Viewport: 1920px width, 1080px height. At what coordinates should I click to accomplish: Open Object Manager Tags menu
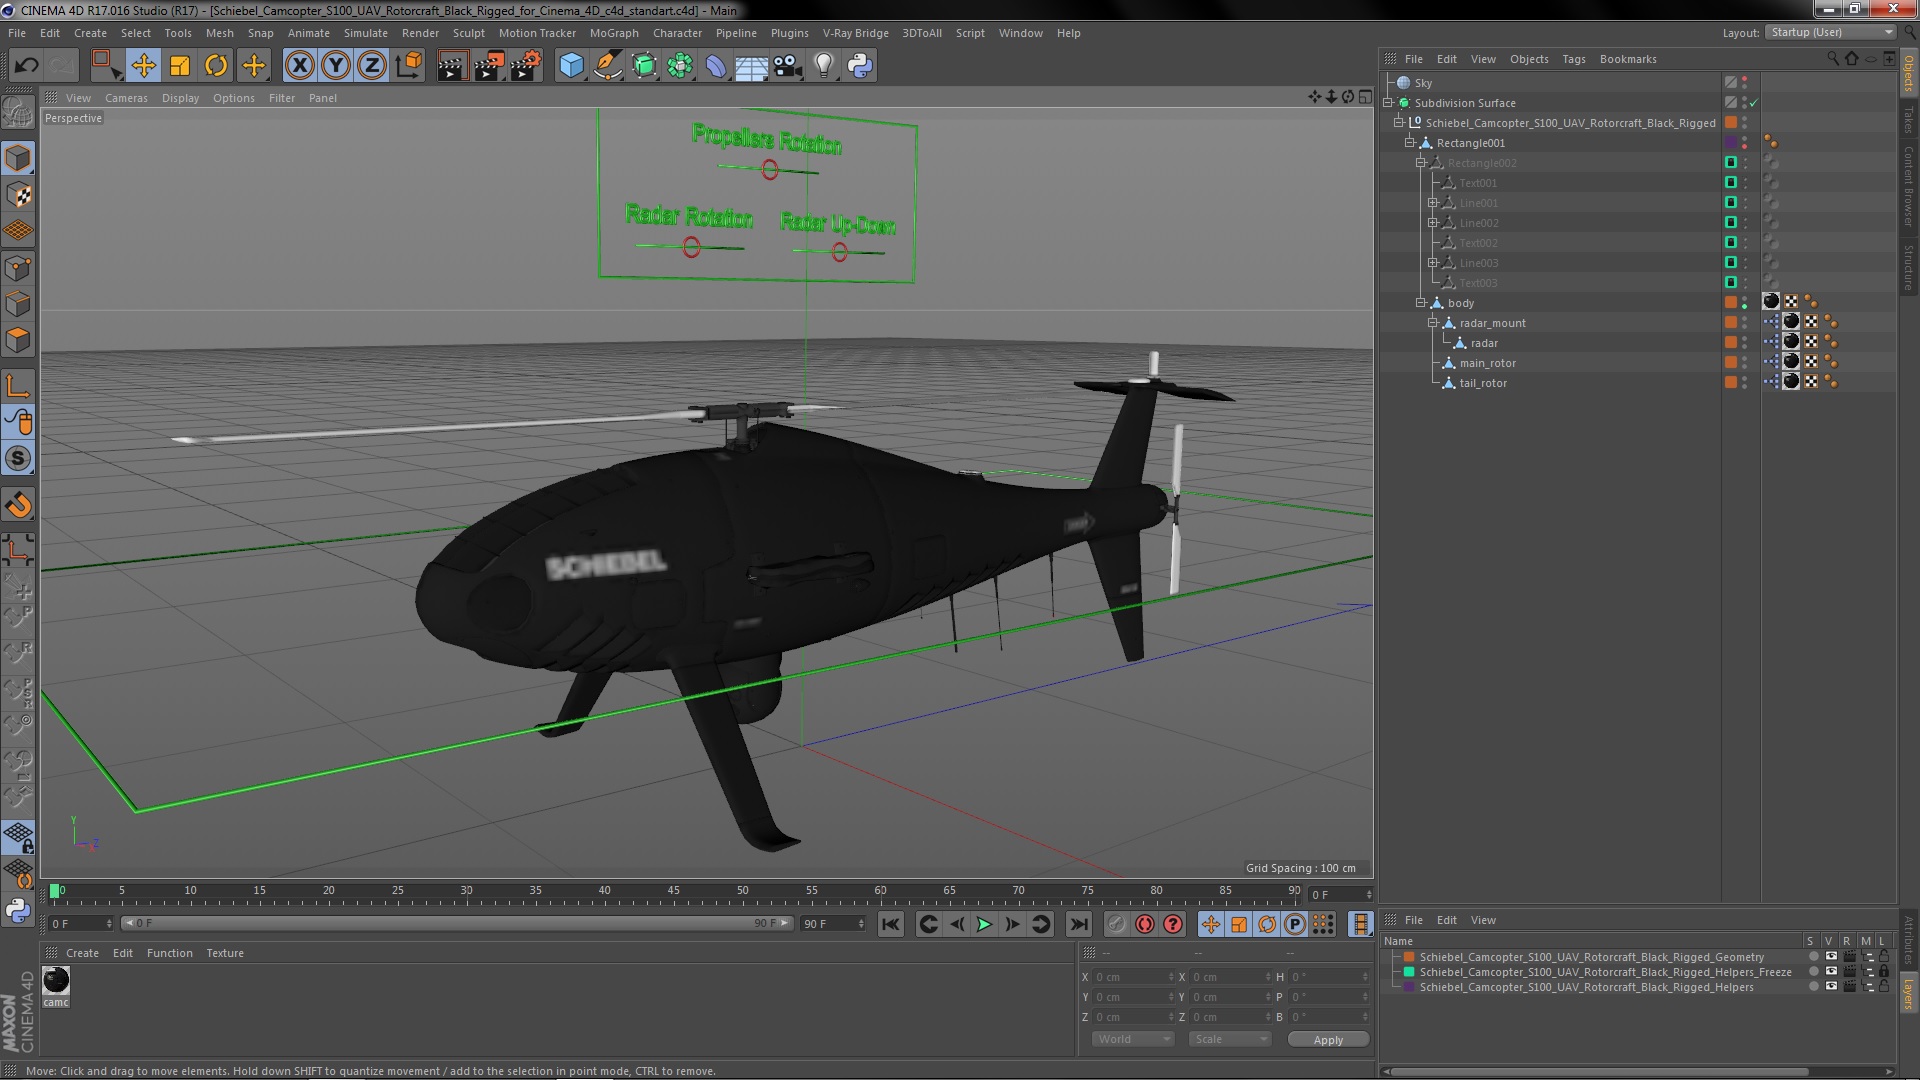pos(1574,59)
